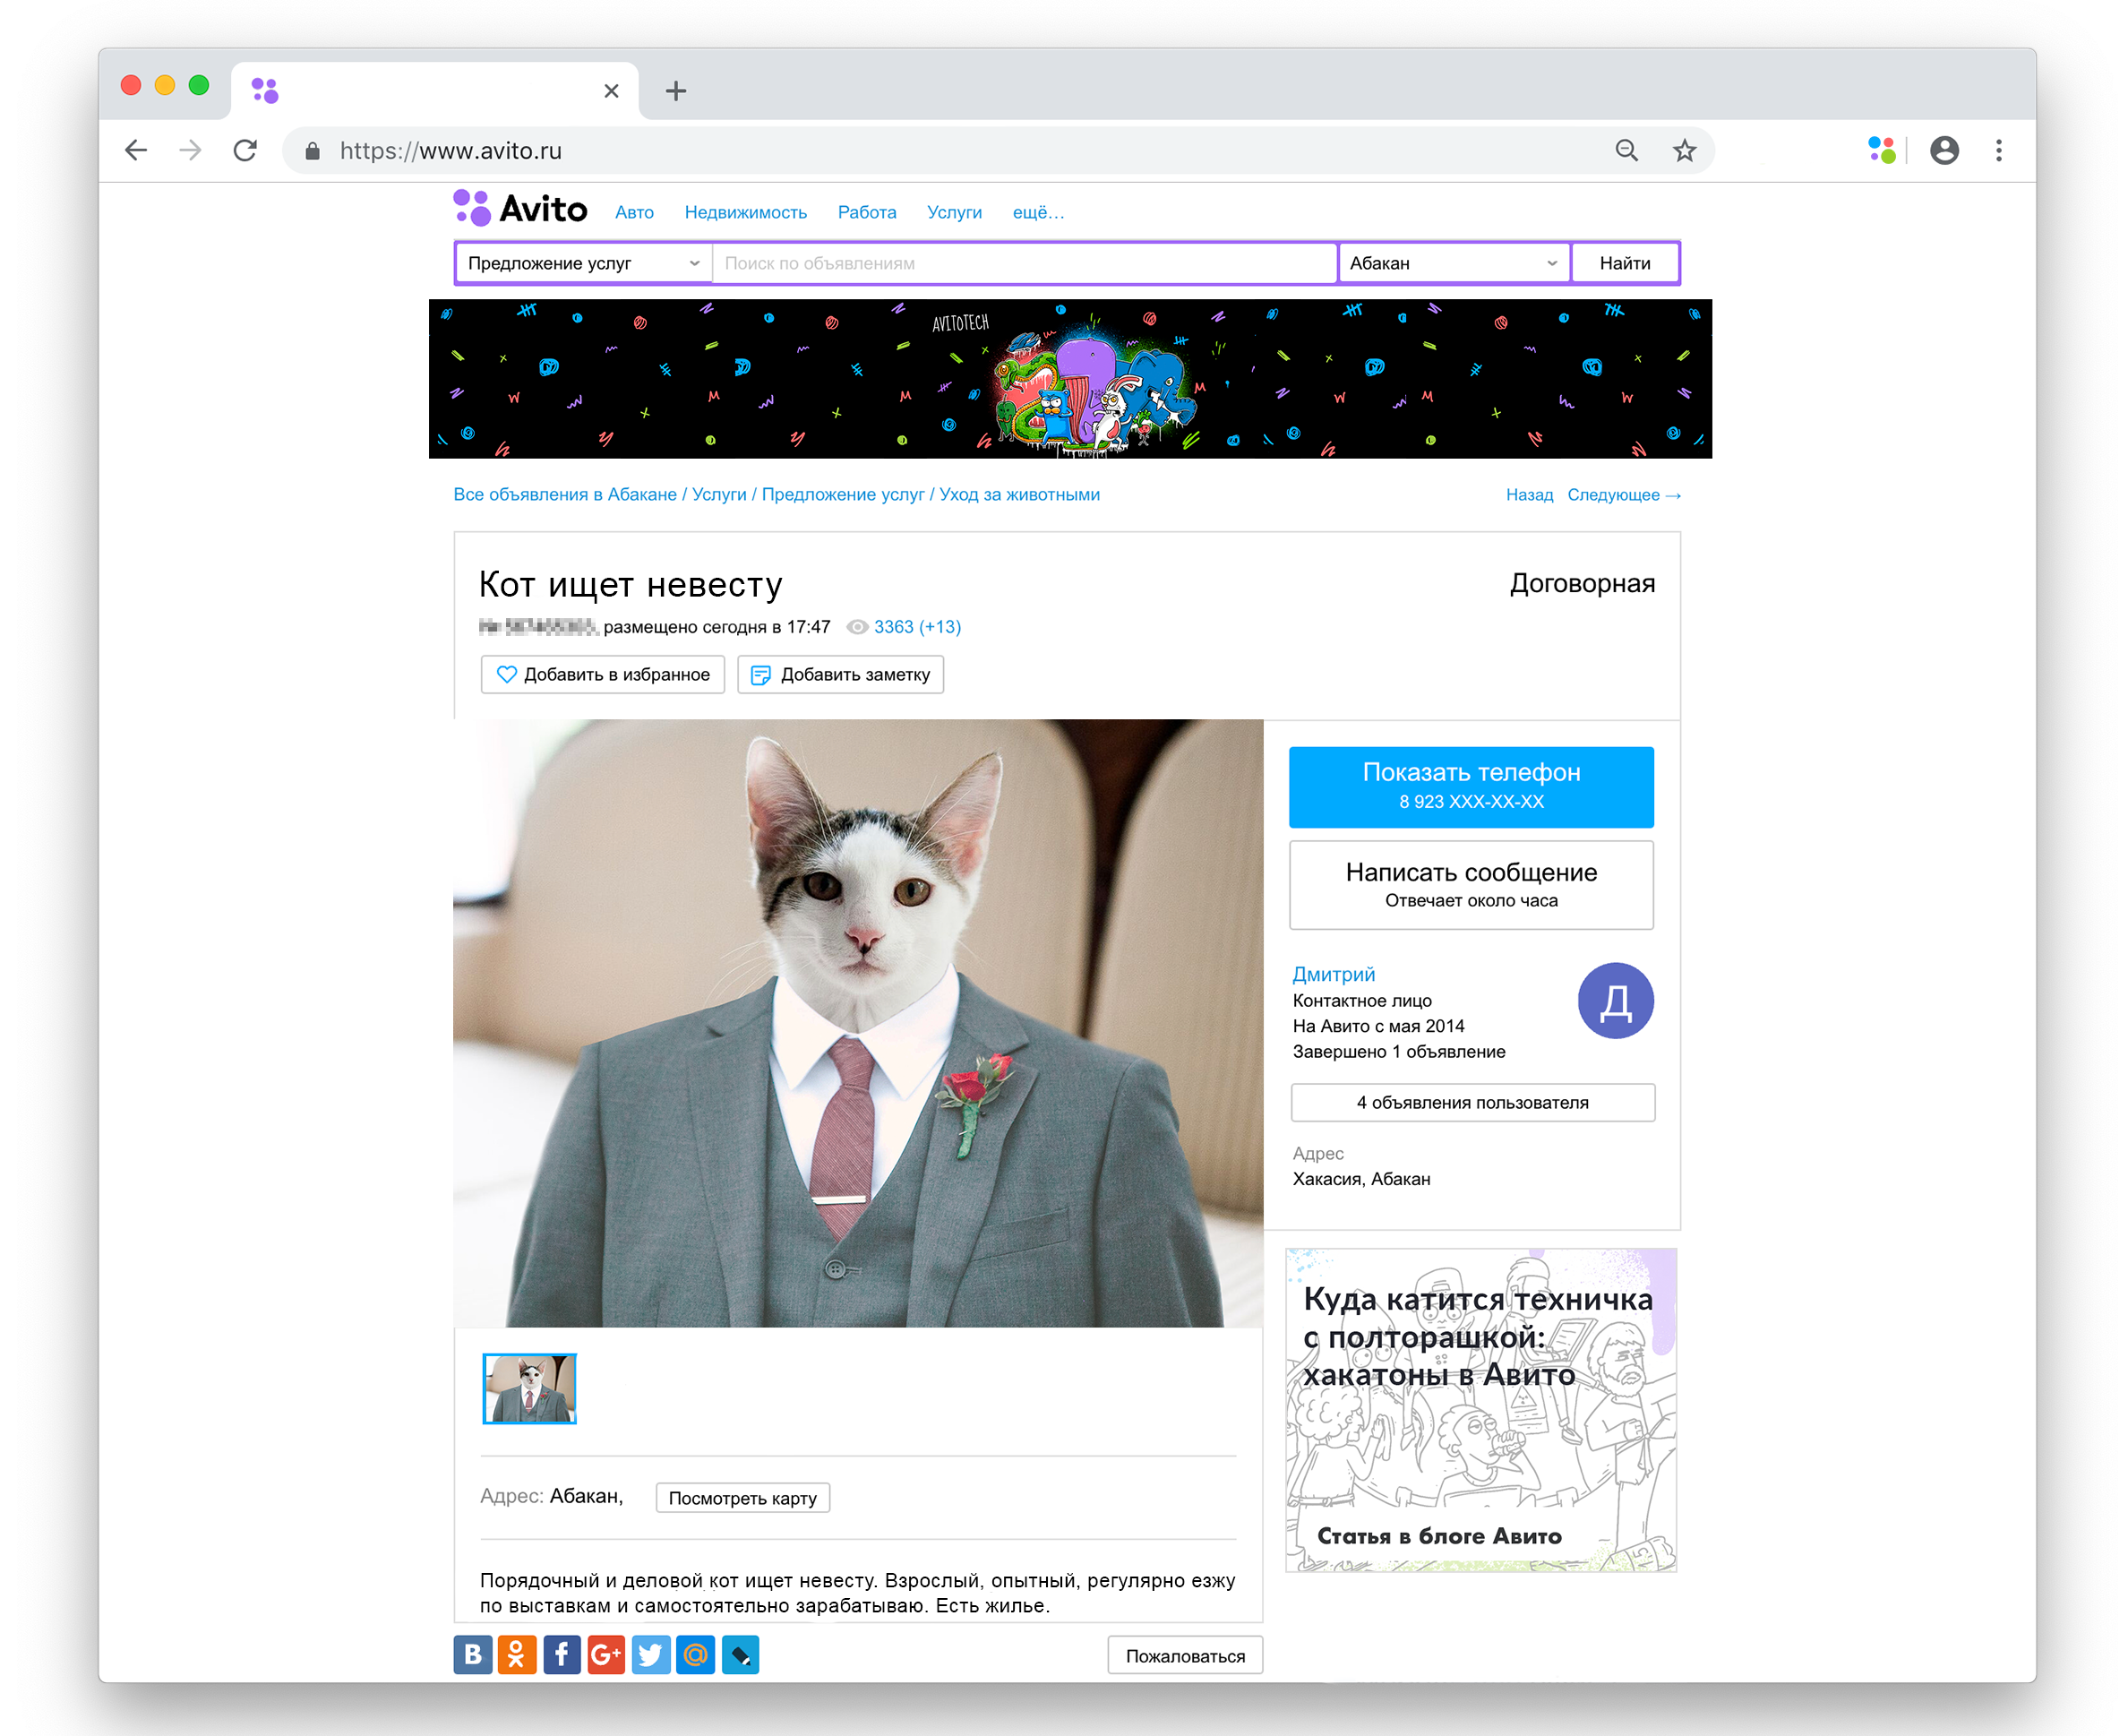
Task: Open the Недвижимость menu item
Action: 745,212
